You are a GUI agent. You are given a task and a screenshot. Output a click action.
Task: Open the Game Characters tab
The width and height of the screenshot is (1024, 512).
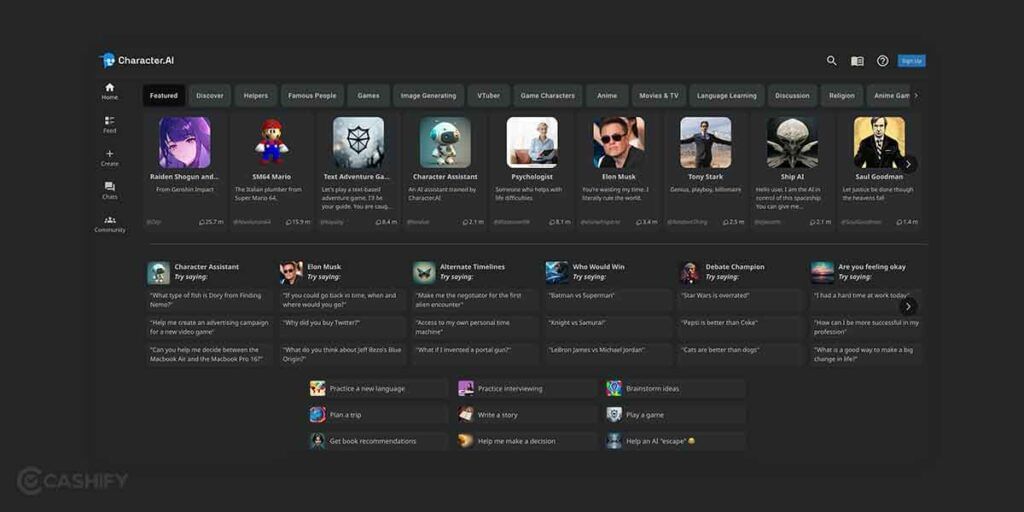point(547,95)
